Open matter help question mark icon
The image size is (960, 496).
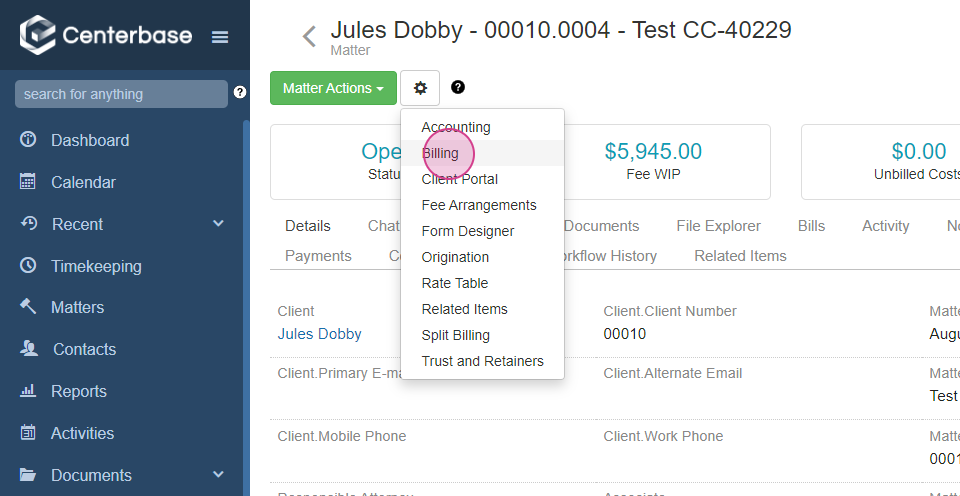click(458, 88)
